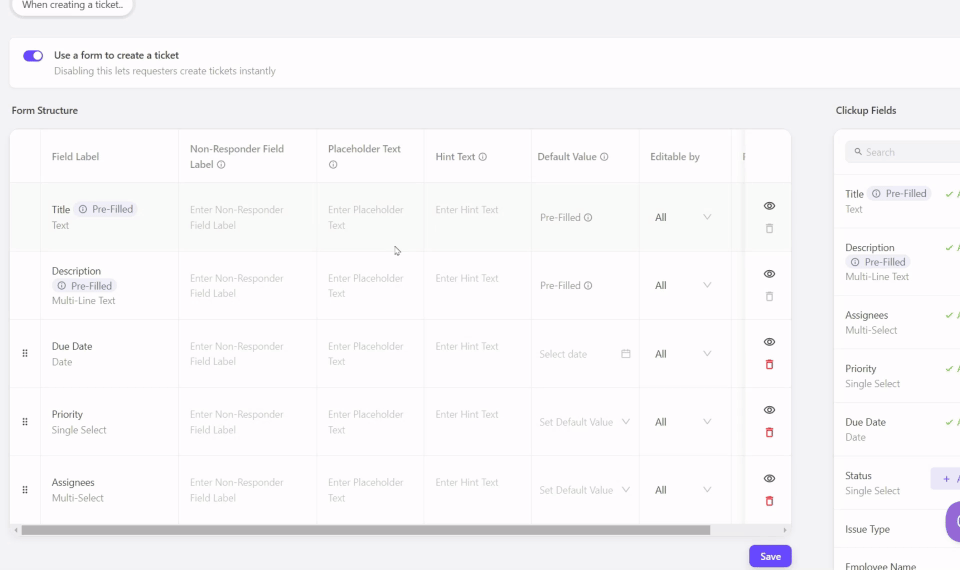The image size is (960, 570).
Task: Click the Priority row drag handle
Action: click(25, 422)
